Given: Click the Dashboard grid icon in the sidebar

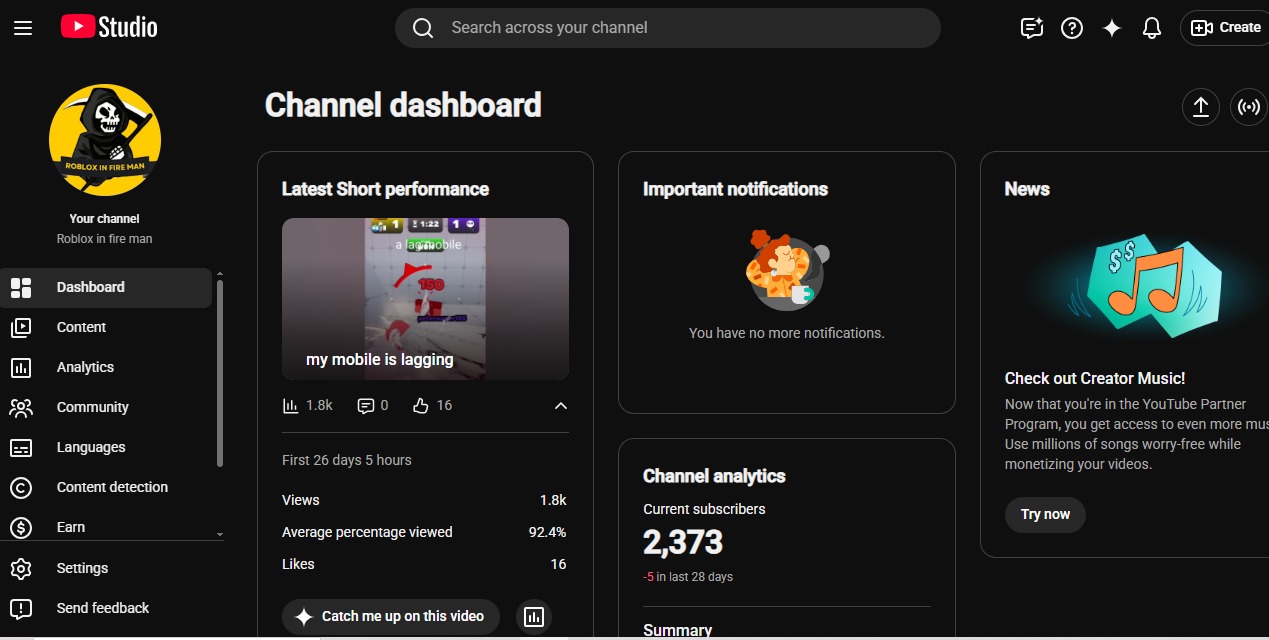Looking at the screenshot, I should 21,288.
